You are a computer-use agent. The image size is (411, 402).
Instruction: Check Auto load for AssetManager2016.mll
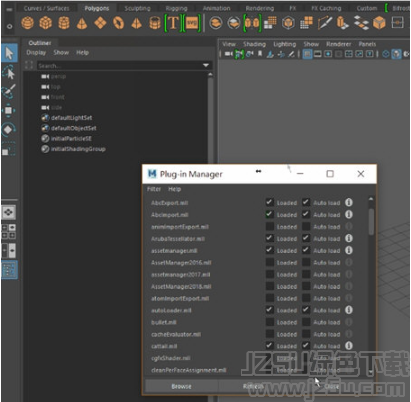pyautogui.click(x=306, y=262)
